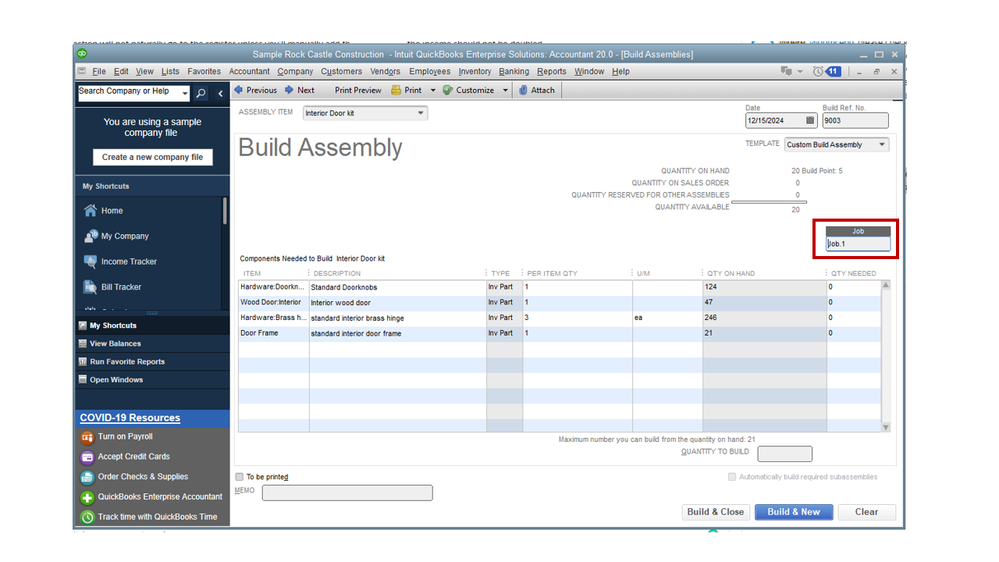The height and width of the screenshot is (562, 999).
Task: Open the Lists menu
Action: (x=170, y=71)
